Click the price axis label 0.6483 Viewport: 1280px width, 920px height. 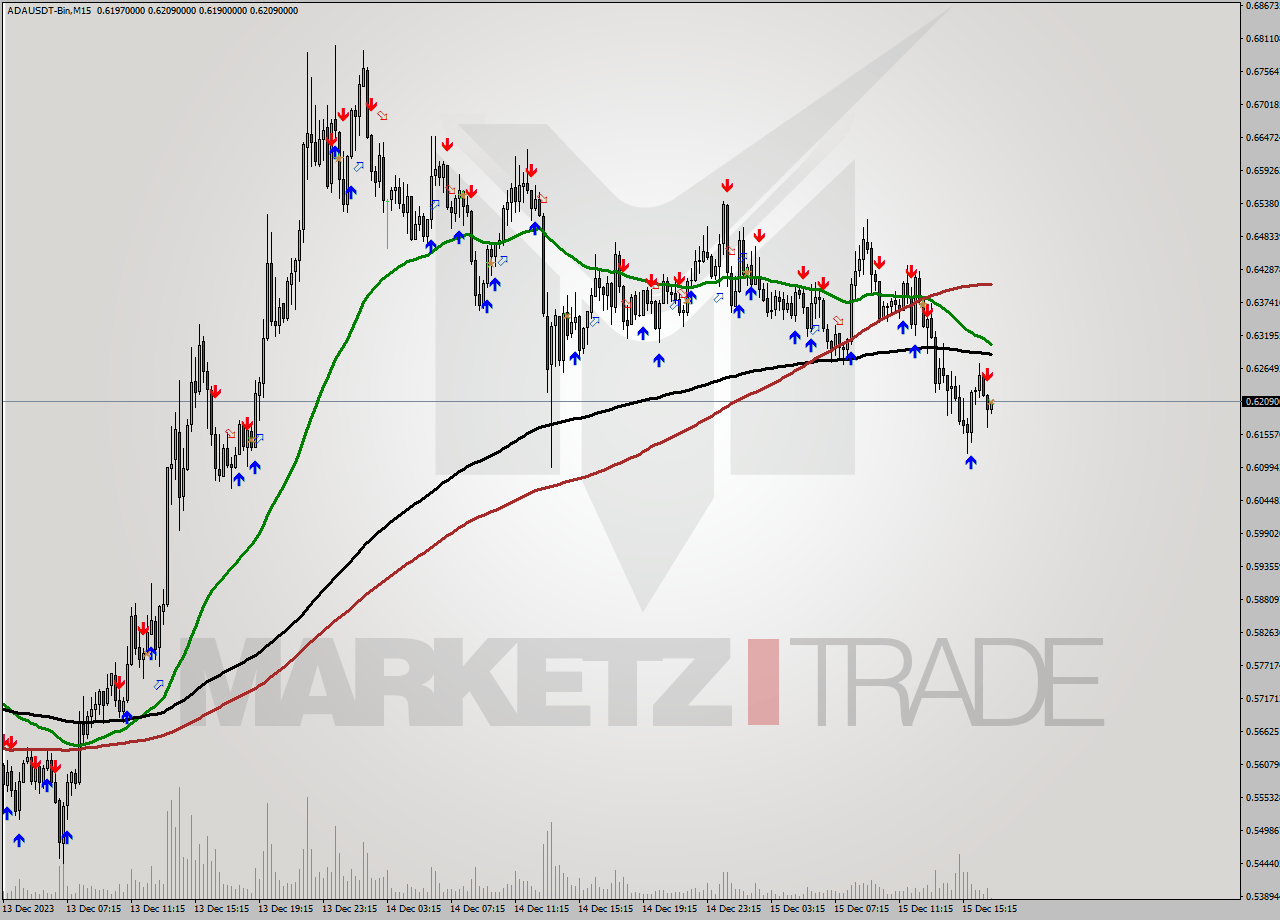point(1263,236)
